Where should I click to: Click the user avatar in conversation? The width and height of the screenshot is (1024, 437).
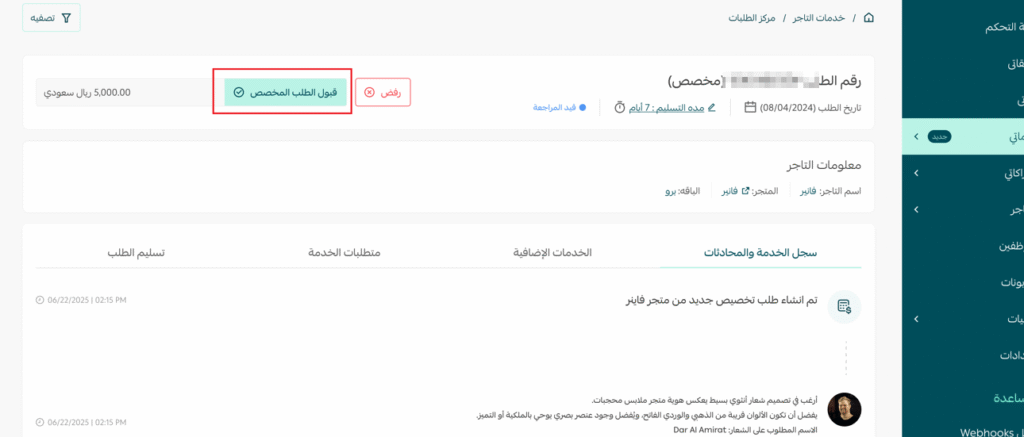[844, 409]
